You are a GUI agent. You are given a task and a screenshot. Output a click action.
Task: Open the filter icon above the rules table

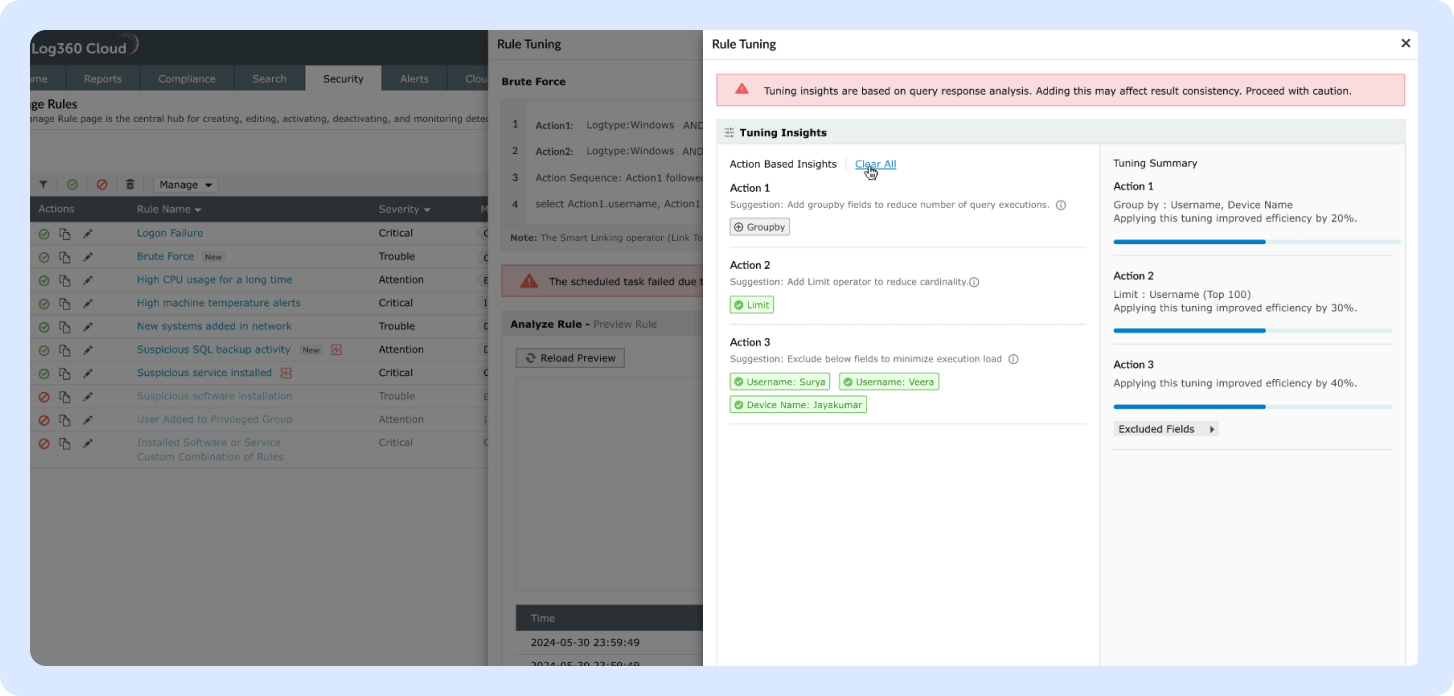(x=43, y=185)
